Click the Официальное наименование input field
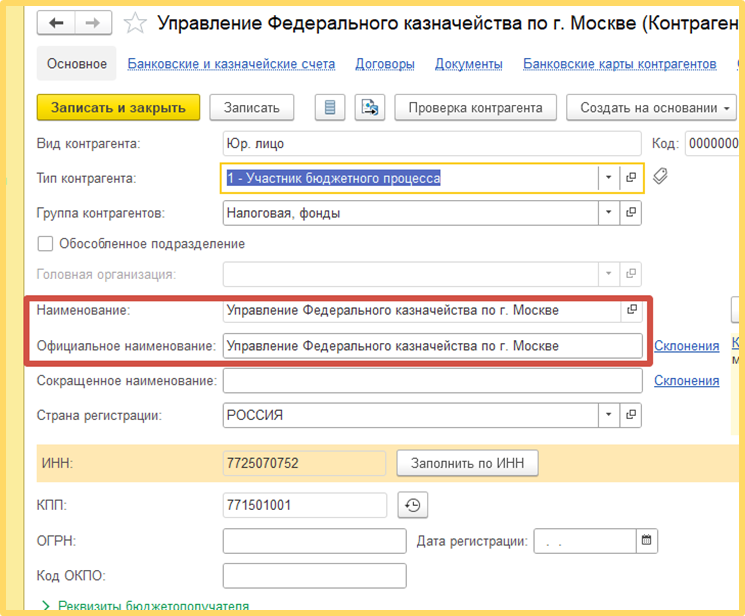The image size is (745, 616). pos(432,346)
